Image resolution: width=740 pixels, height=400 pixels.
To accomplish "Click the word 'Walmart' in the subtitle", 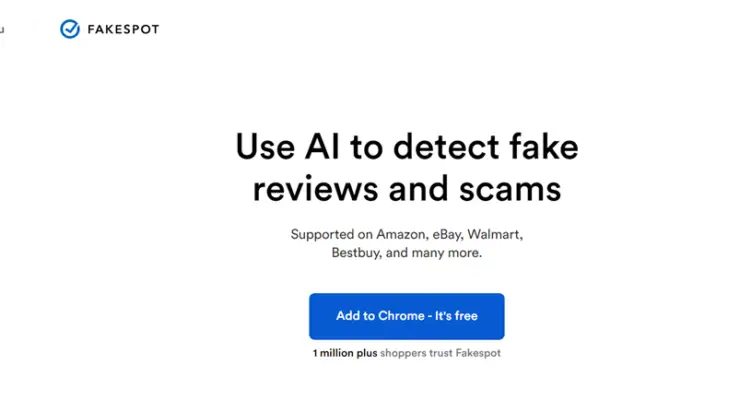I will (x=495, y=234).
